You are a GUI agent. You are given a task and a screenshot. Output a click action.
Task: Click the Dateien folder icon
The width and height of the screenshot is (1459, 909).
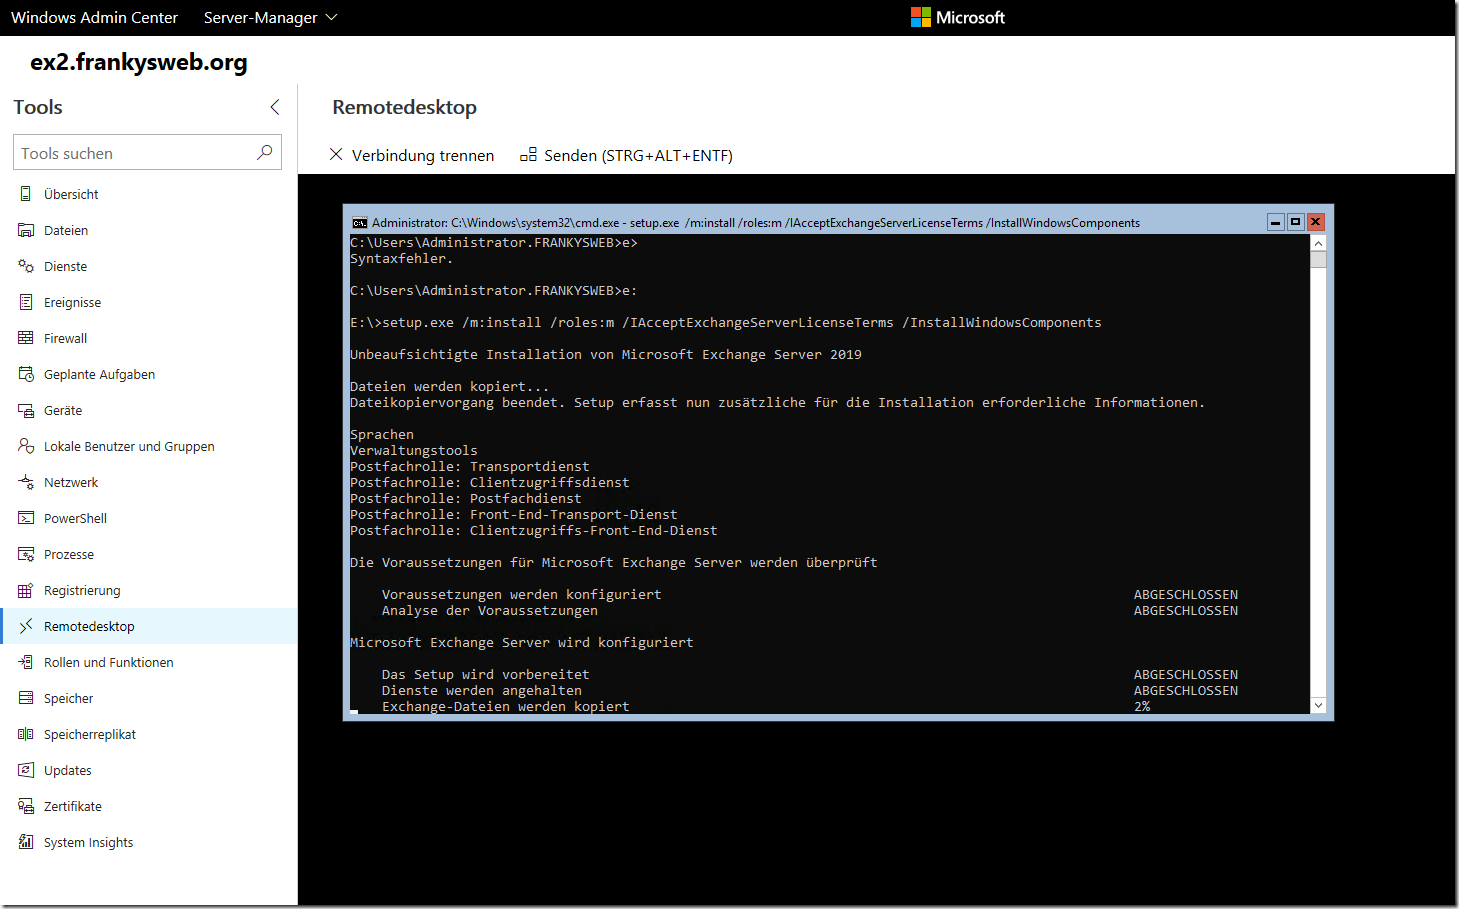[26, 230]
